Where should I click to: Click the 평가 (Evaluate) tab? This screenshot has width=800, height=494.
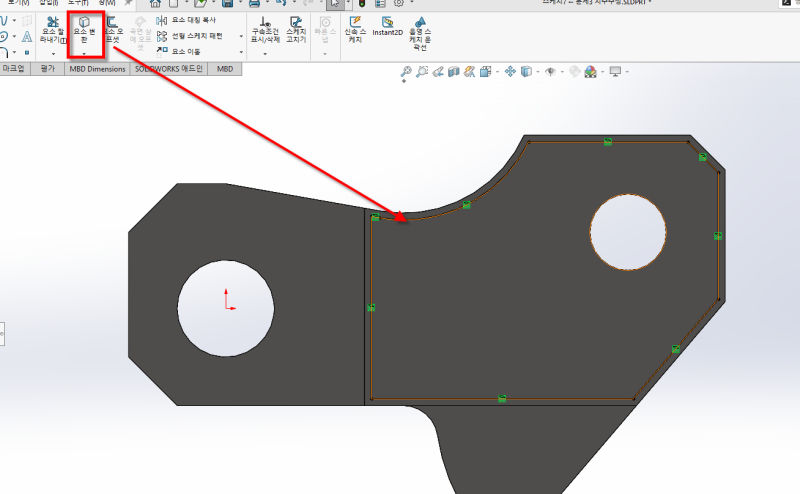pos(46,69)
